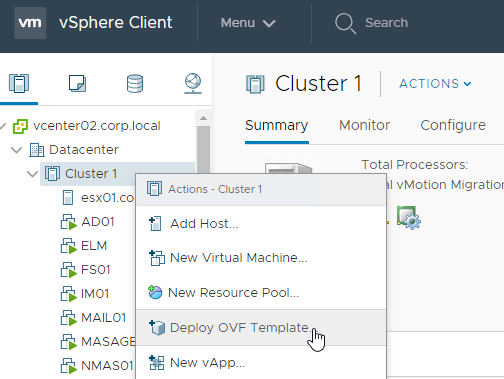This screenshot has width=504, height=379.
Task: Switch to the Configure tab
Action: 453,125
